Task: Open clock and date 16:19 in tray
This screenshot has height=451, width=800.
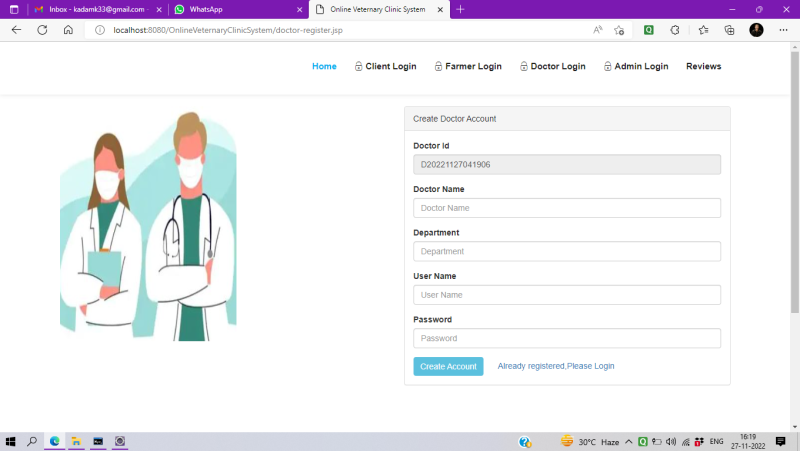Action: click(x=748, y=442)
